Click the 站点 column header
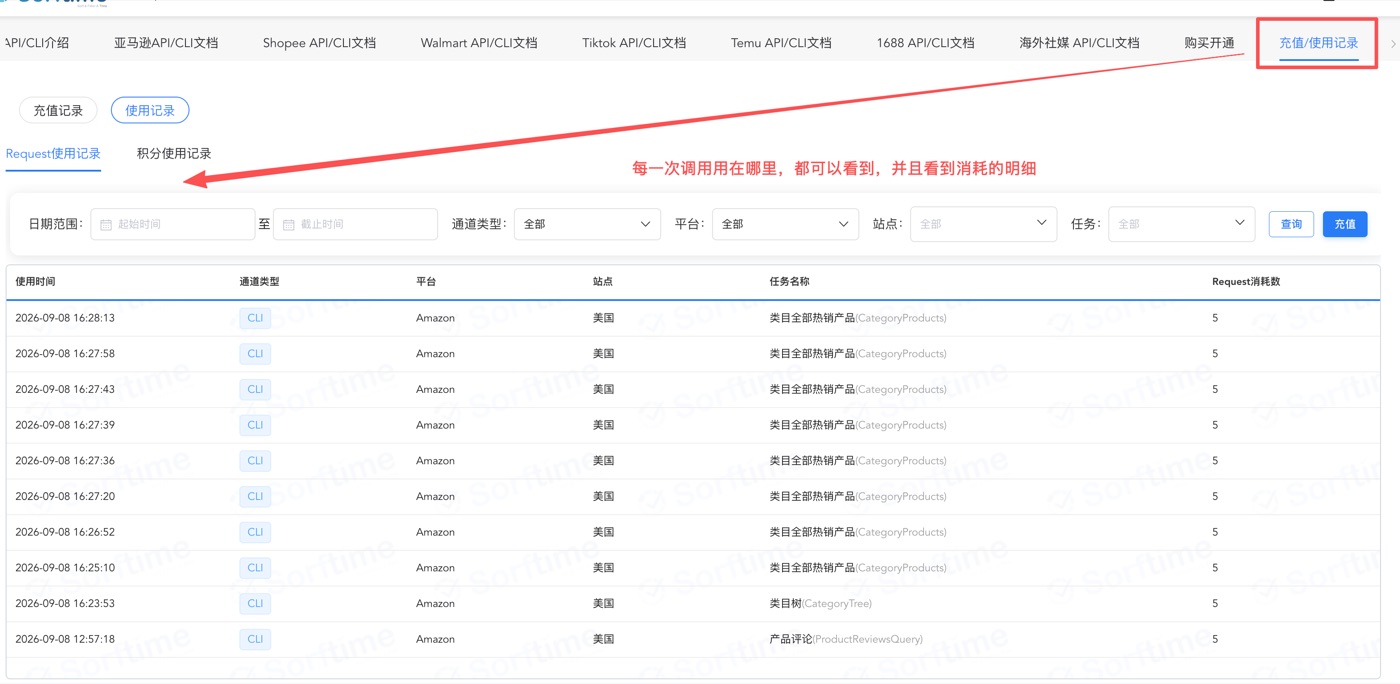1400x684 pixels. click(x=603, y=282)
